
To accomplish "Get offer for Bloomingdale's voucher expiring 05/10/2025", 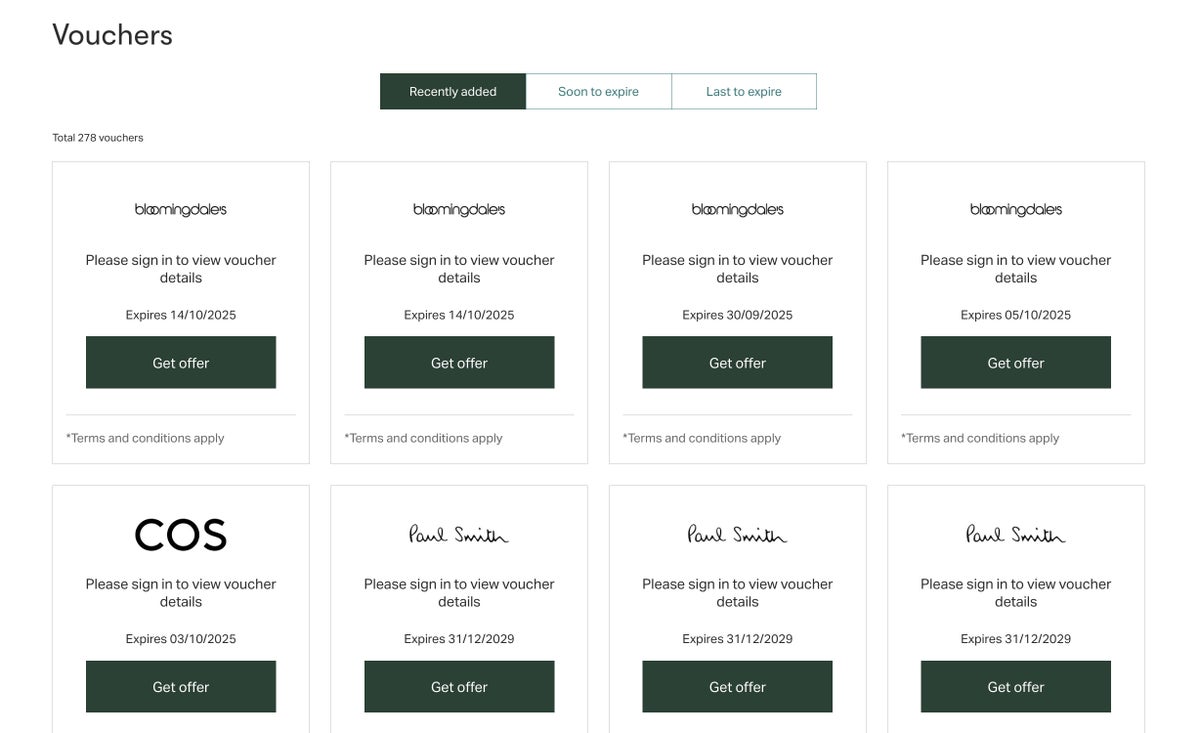I will (x=1016, y=363).
